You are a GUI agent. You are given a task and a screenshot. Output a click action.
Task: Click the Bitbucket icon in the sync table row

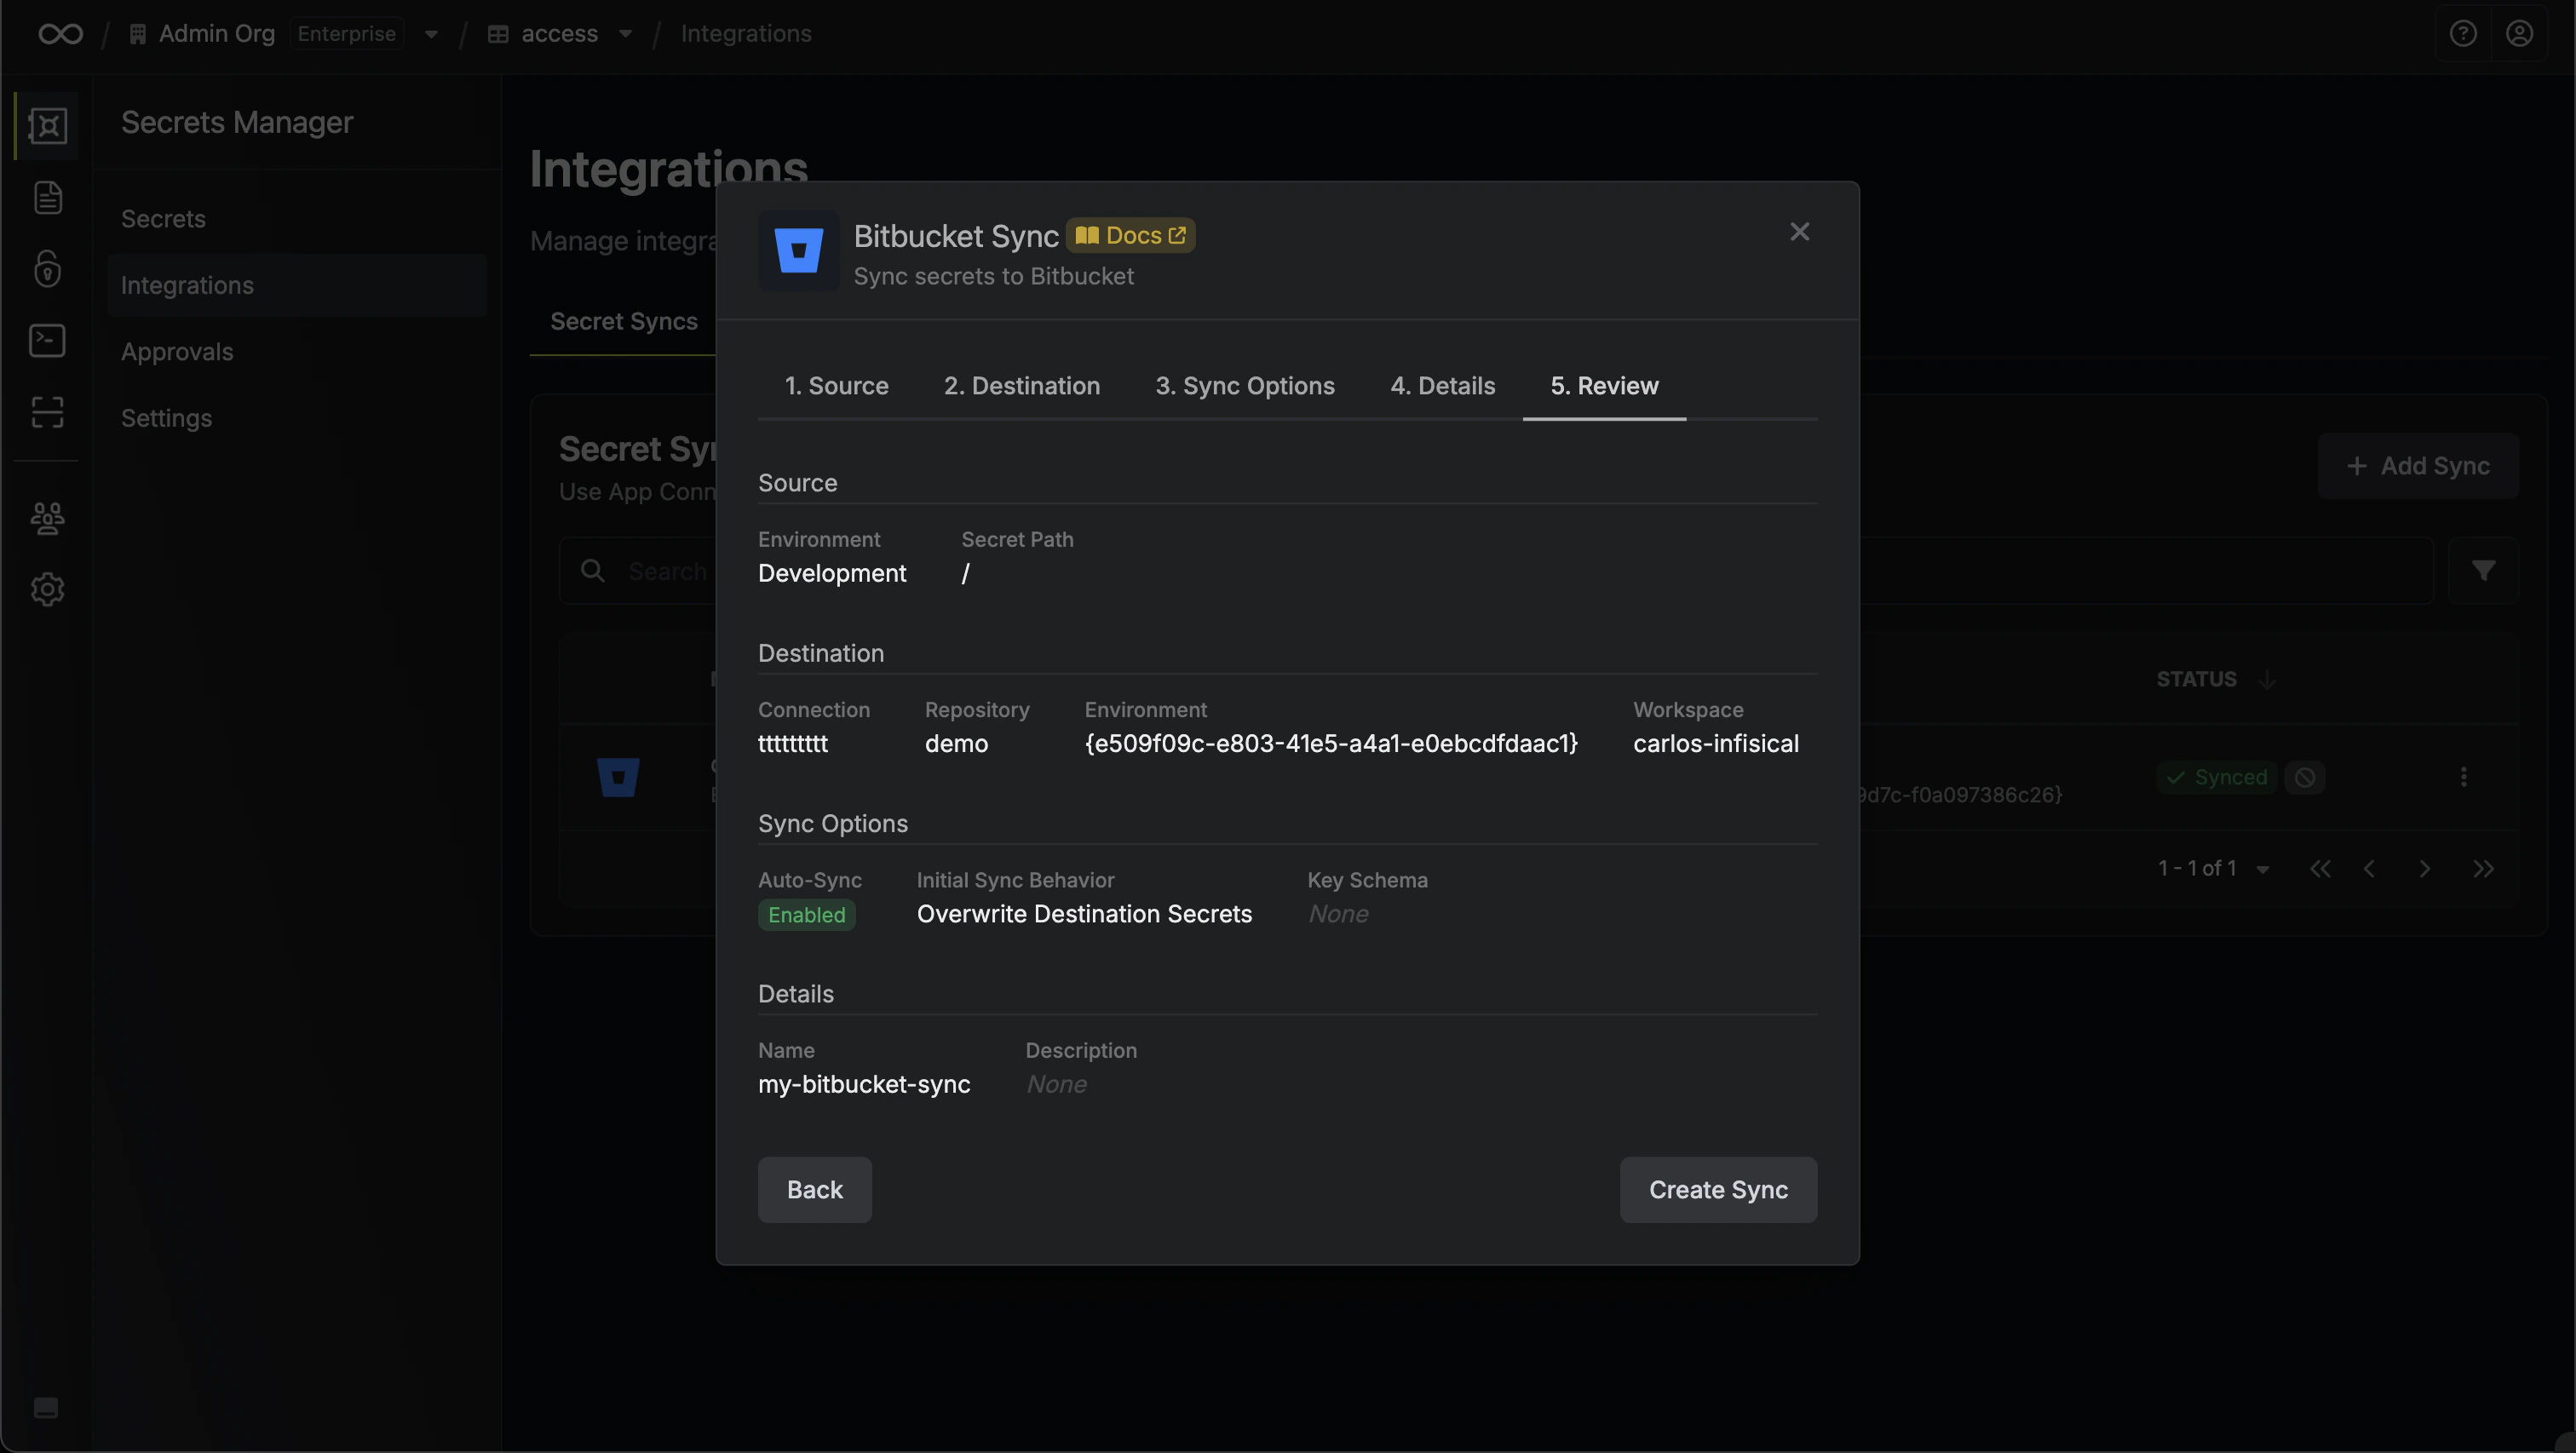tap(618, 777)
